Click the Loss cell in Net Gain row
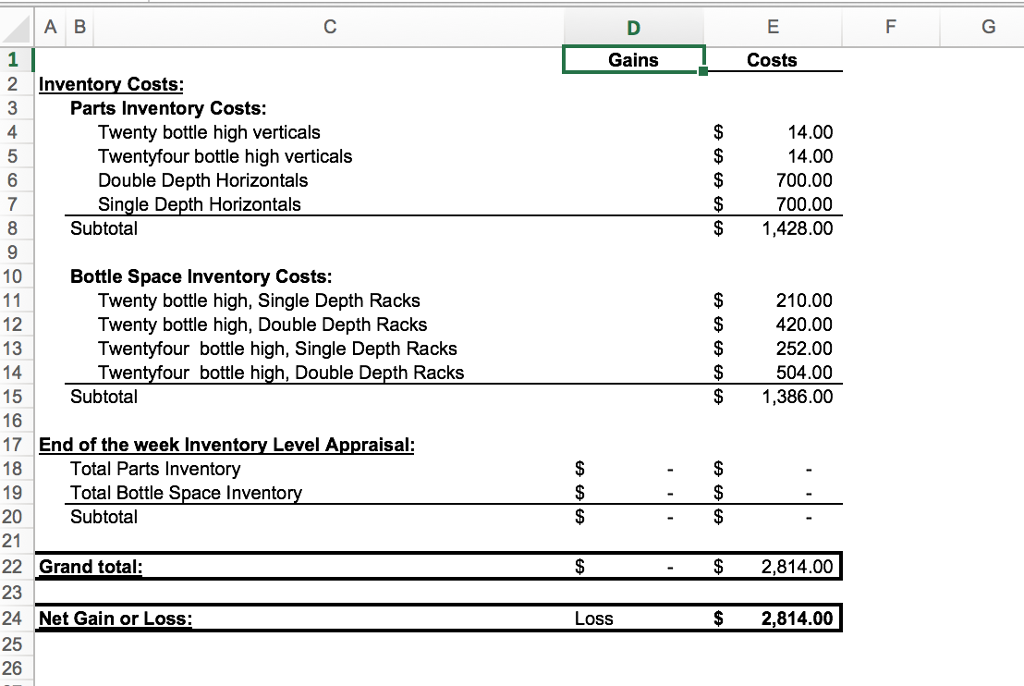The image size is (1024, 686). [x=594, y=619]
